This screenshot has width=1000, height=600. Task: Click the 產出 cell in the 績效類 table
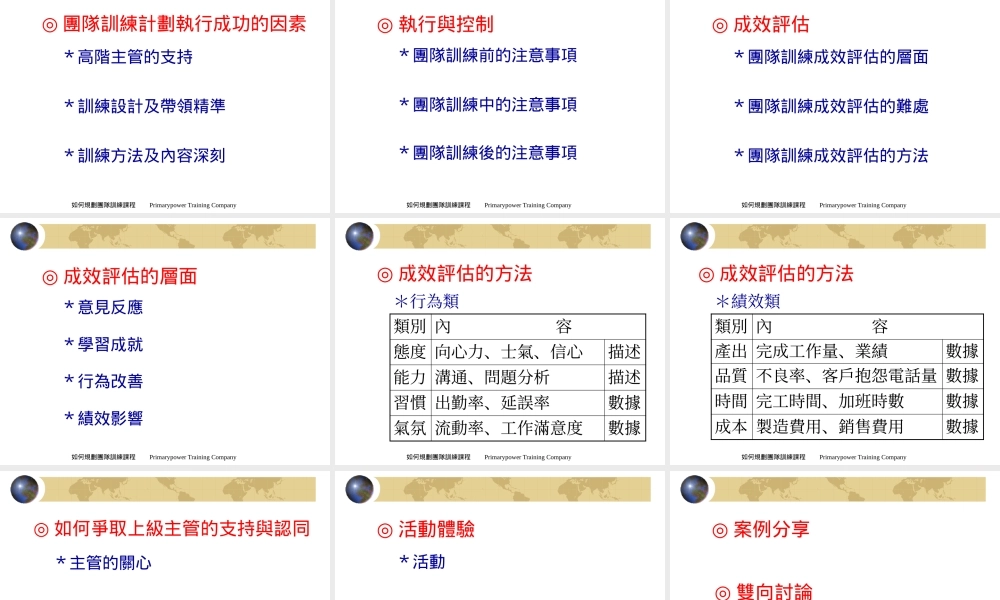coord(732,351)
